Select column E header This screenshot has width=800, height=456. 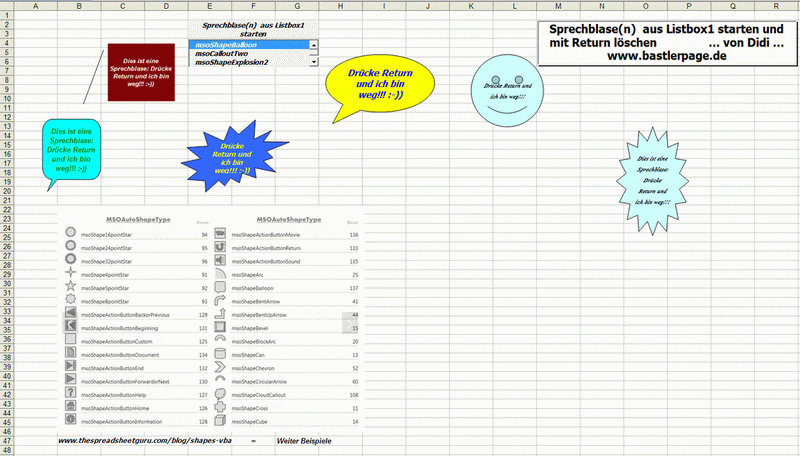tap(210, 6)
